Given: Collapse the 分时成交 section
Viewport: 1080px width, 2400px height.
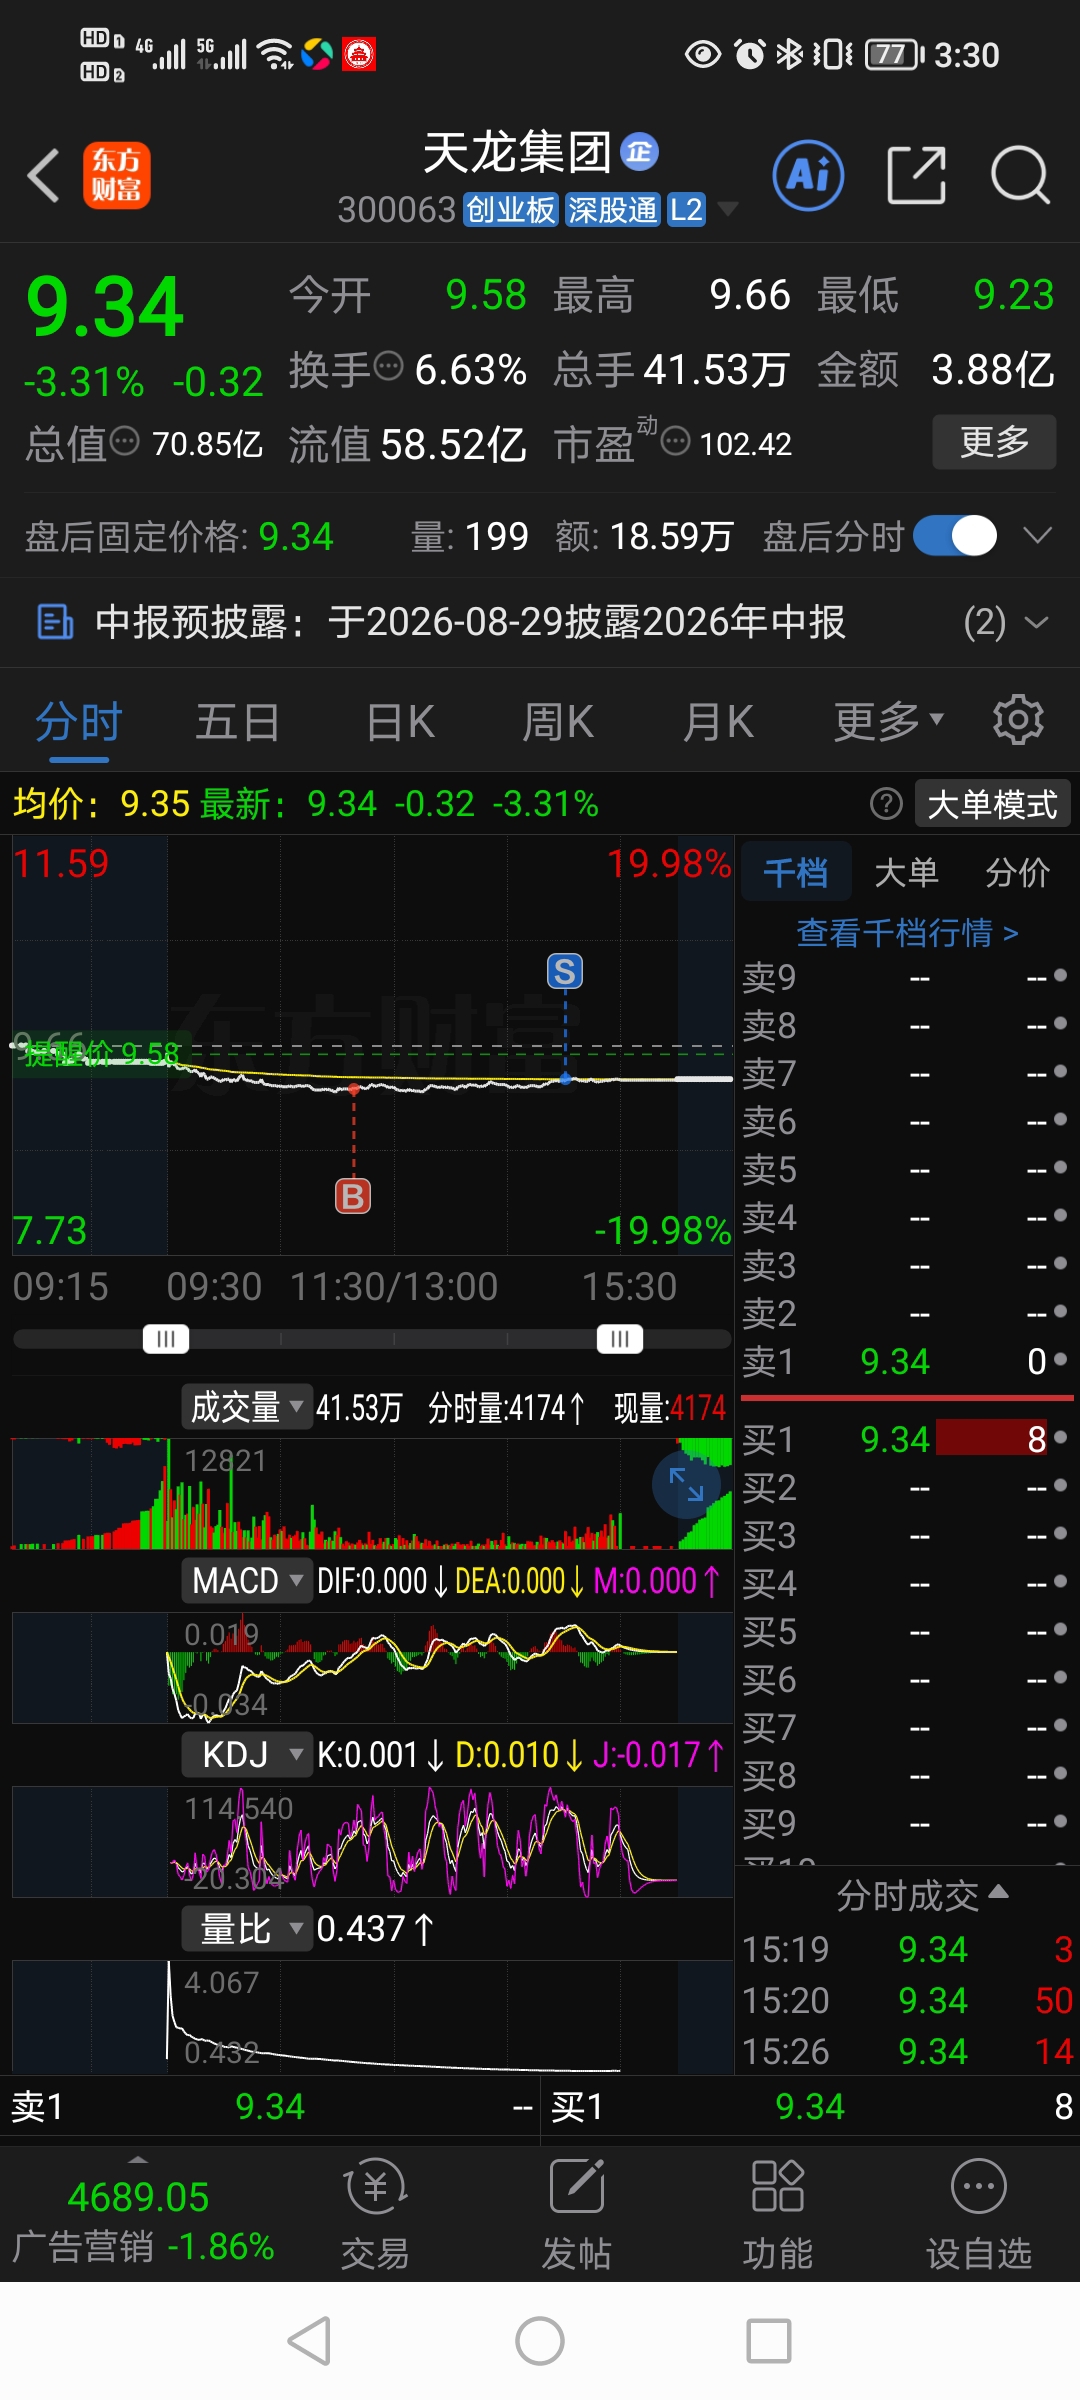Looking at the screenshot, I should coord(922,1895).
